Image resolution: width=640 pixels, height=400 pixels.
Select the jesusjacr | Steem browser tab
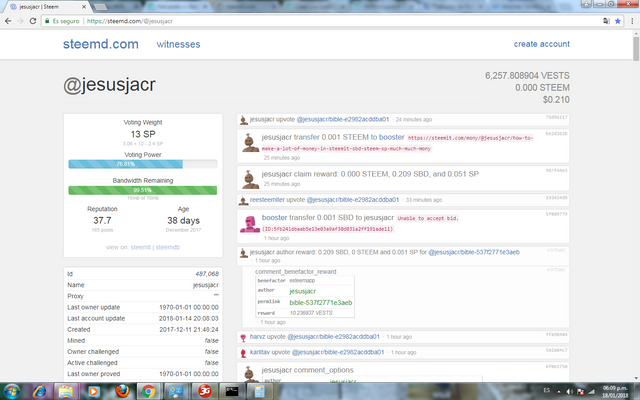click(x=45, y=7)
